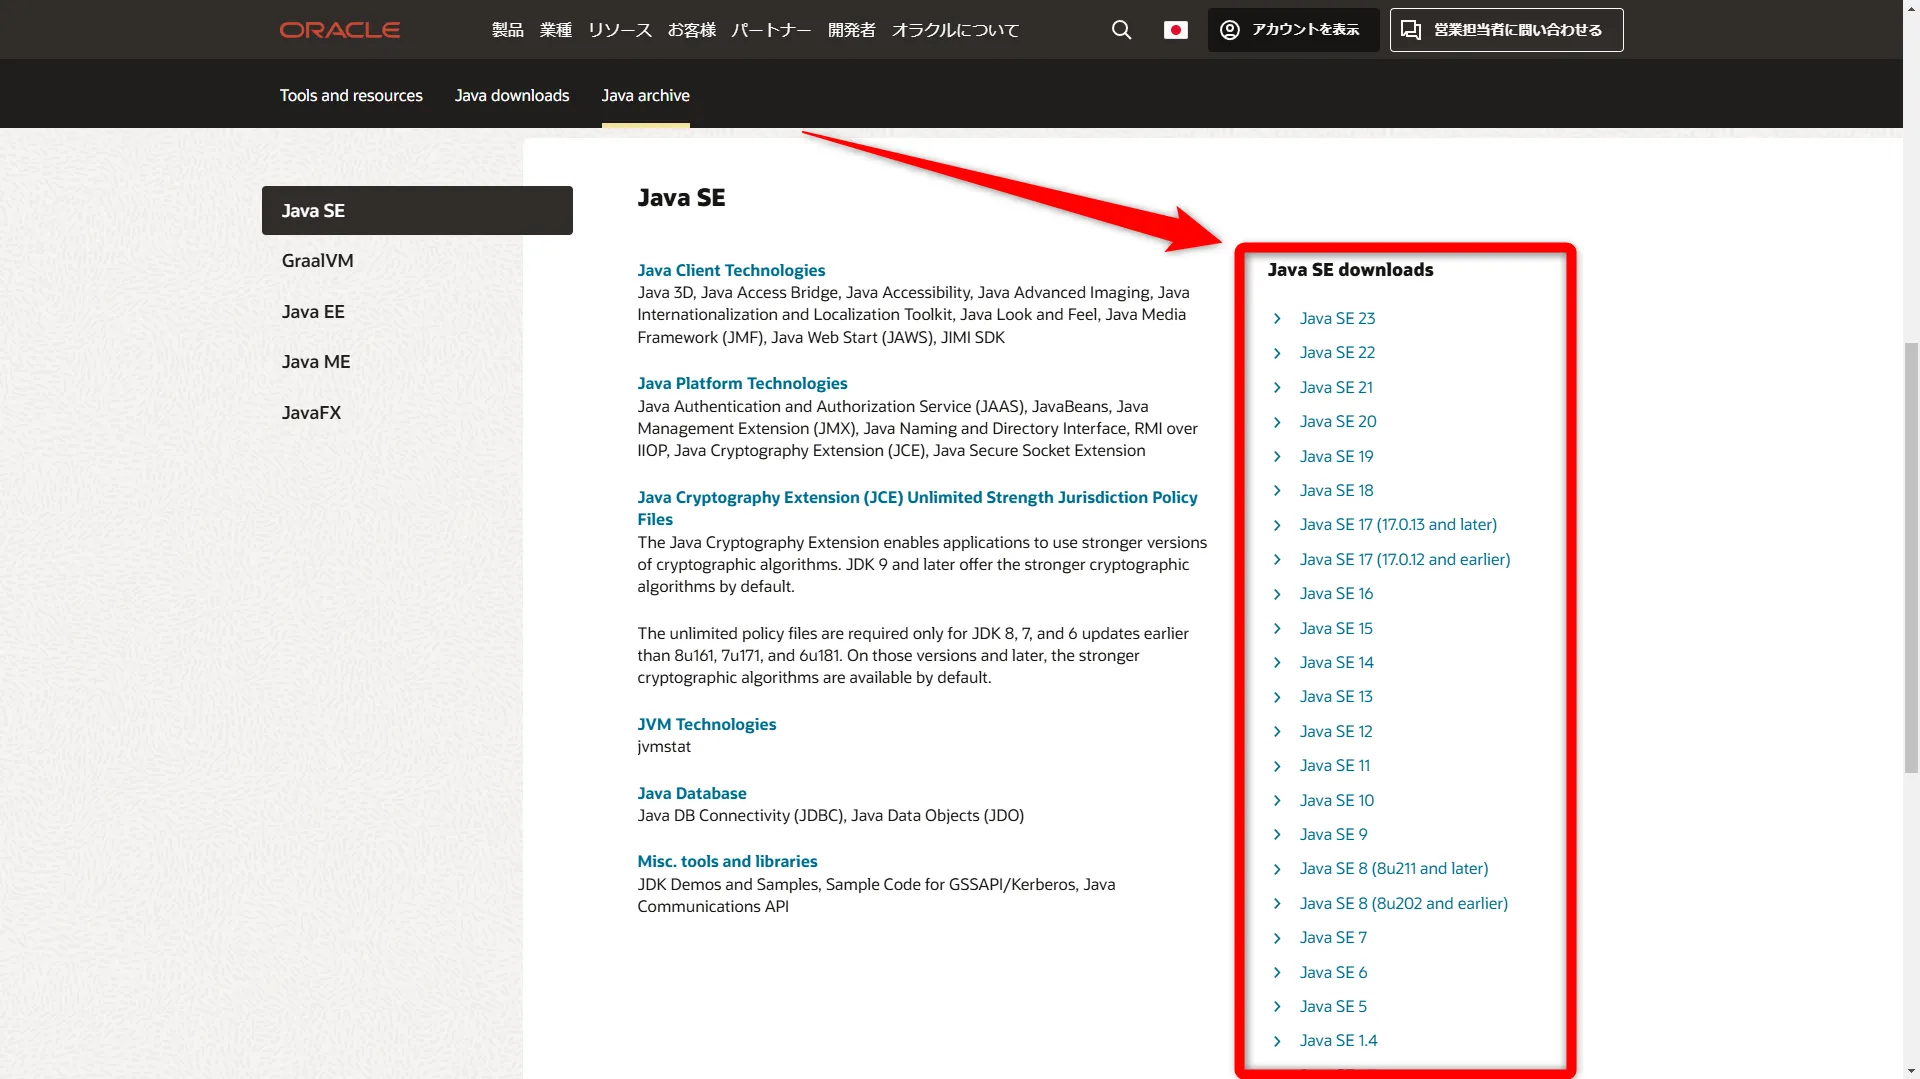Screen dimensions: 1920x1079
Task: Select JavaFX in left sidebar
Action: point(311,413)
